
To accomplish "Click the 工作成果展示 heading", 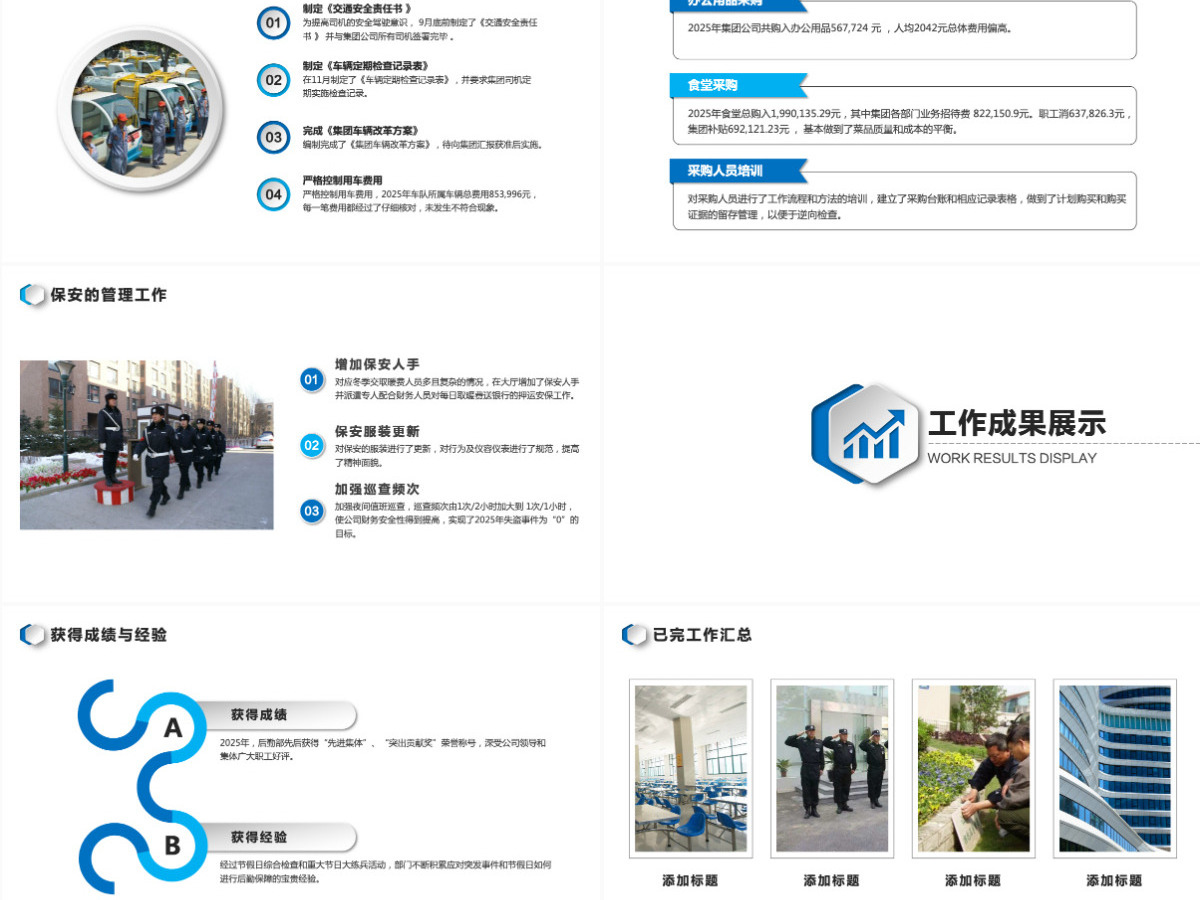I will click(x=1017, y=424).
